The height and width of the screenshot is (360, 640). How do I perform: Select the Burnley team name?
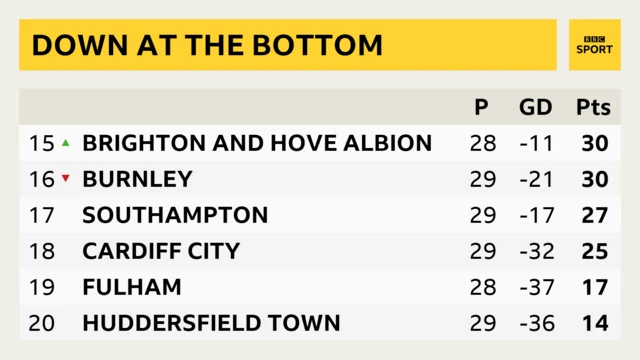138,179
